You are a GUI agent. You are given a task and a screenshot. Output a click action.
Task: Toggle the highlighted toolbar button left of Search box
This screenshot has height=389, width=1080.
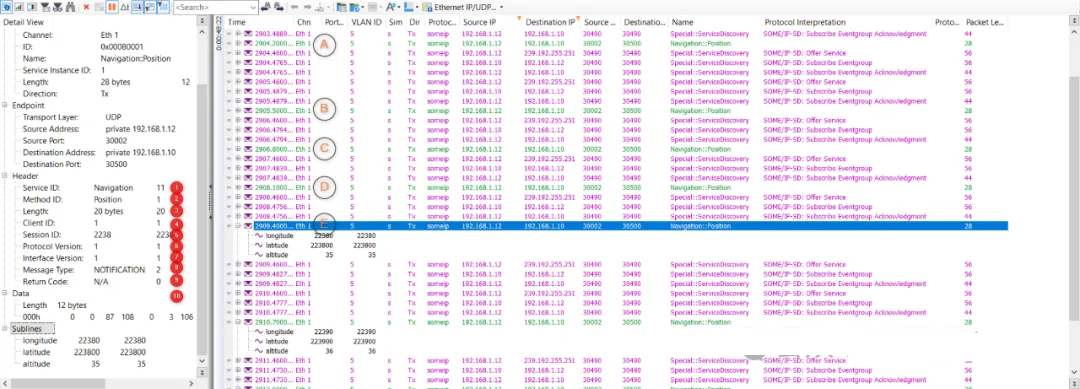[x=163, y=7]
